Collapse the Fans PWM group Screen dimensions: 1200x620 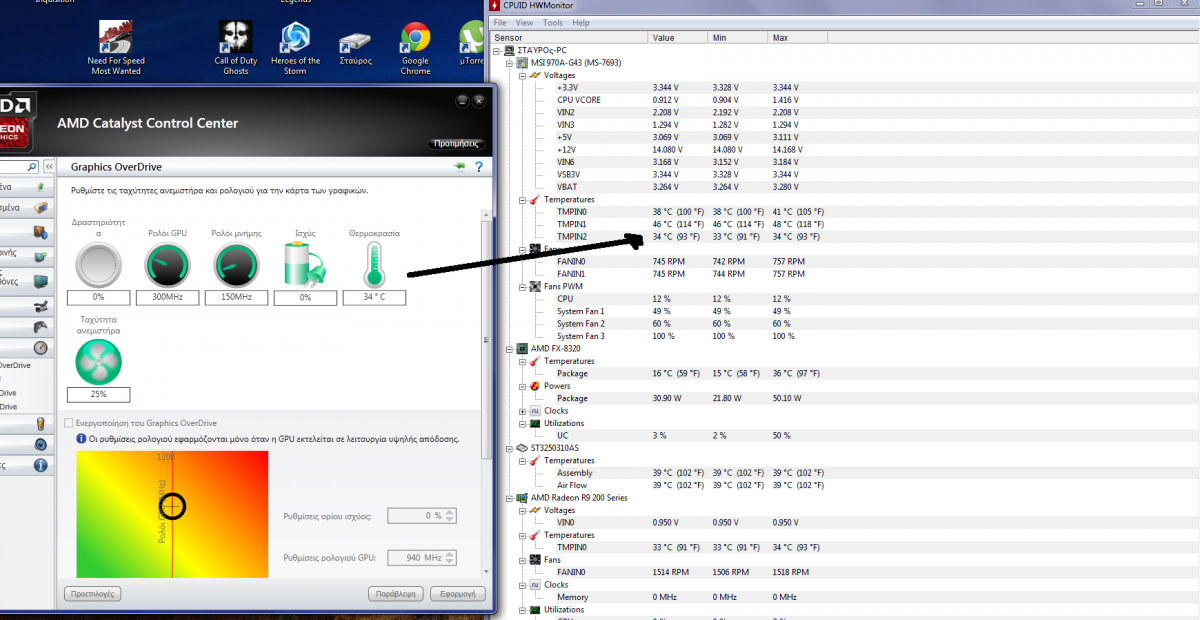(523, 286)
